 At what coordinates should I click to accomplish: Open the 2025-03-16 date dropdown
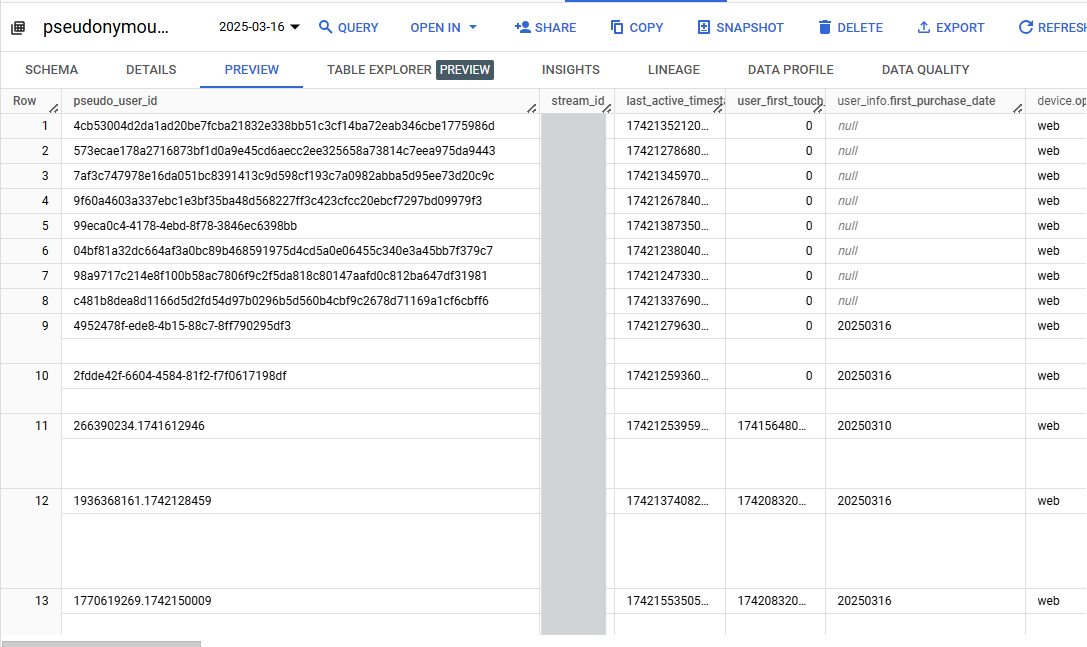tap(259, 27)
